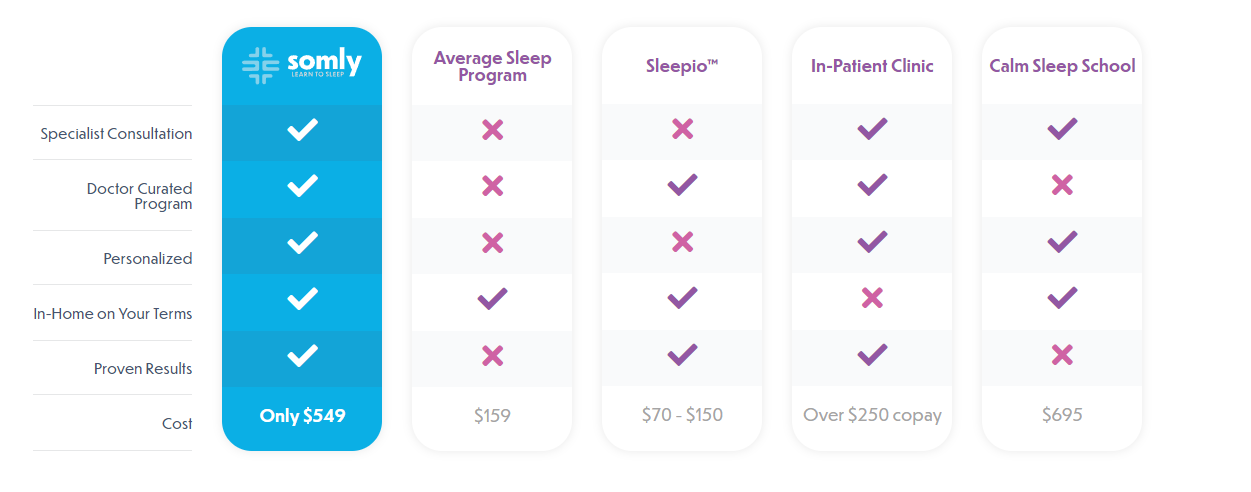Click the Over $250 copay text
This screenshot has width=1251, height=492.
pyautogui.click(x=872, y=415)
